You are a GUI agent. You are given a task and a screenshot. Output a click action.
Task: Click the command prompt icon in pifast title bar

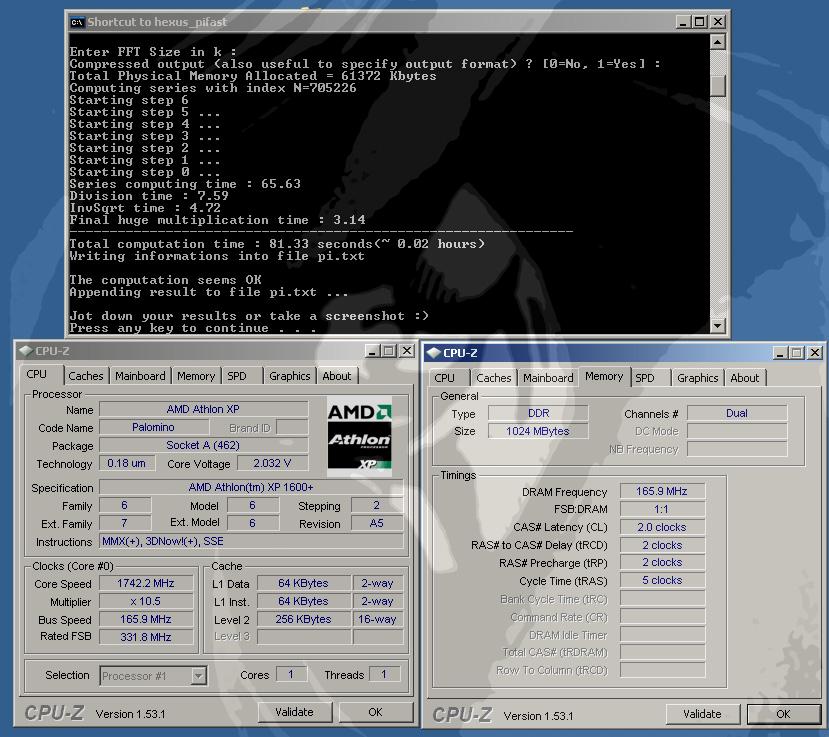tap(77, 22)
